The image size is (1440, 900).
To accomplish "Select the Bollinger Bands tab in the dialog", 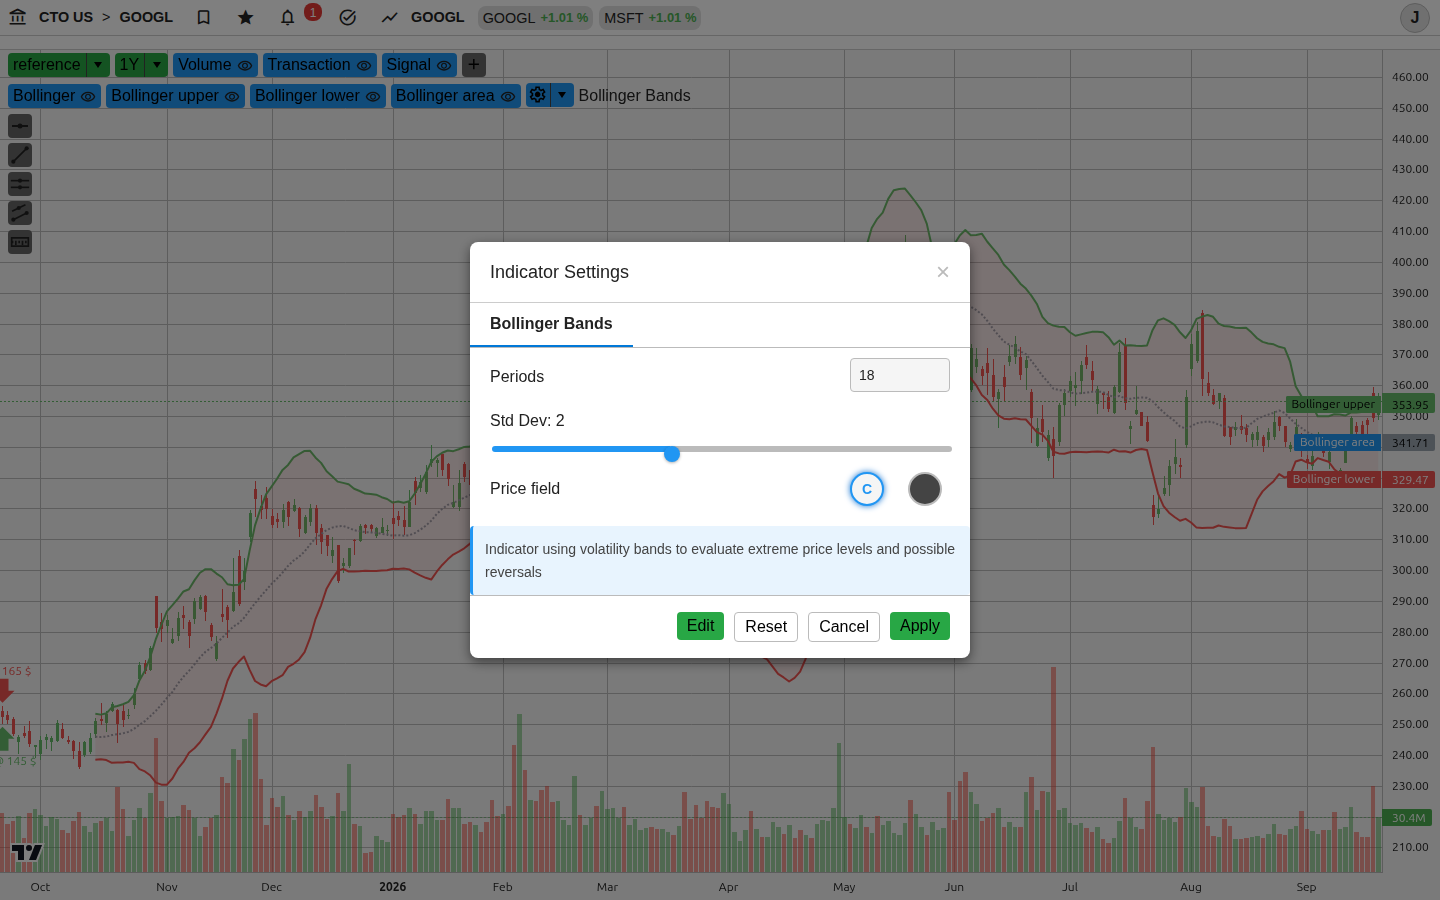I will pos(551,324).
